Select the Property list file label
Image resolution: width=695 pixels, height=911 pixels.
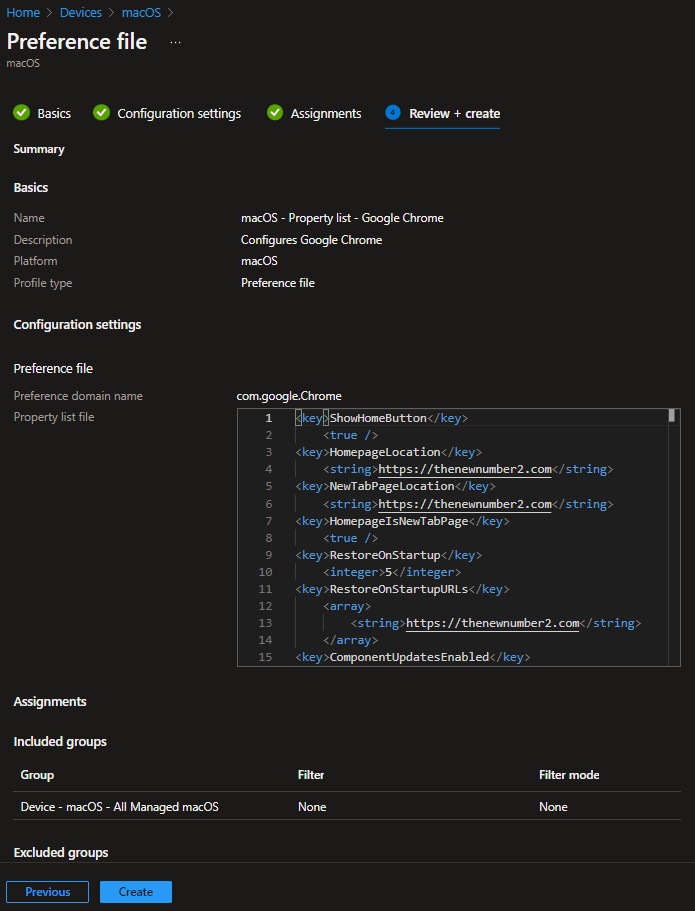coord(54,417)
